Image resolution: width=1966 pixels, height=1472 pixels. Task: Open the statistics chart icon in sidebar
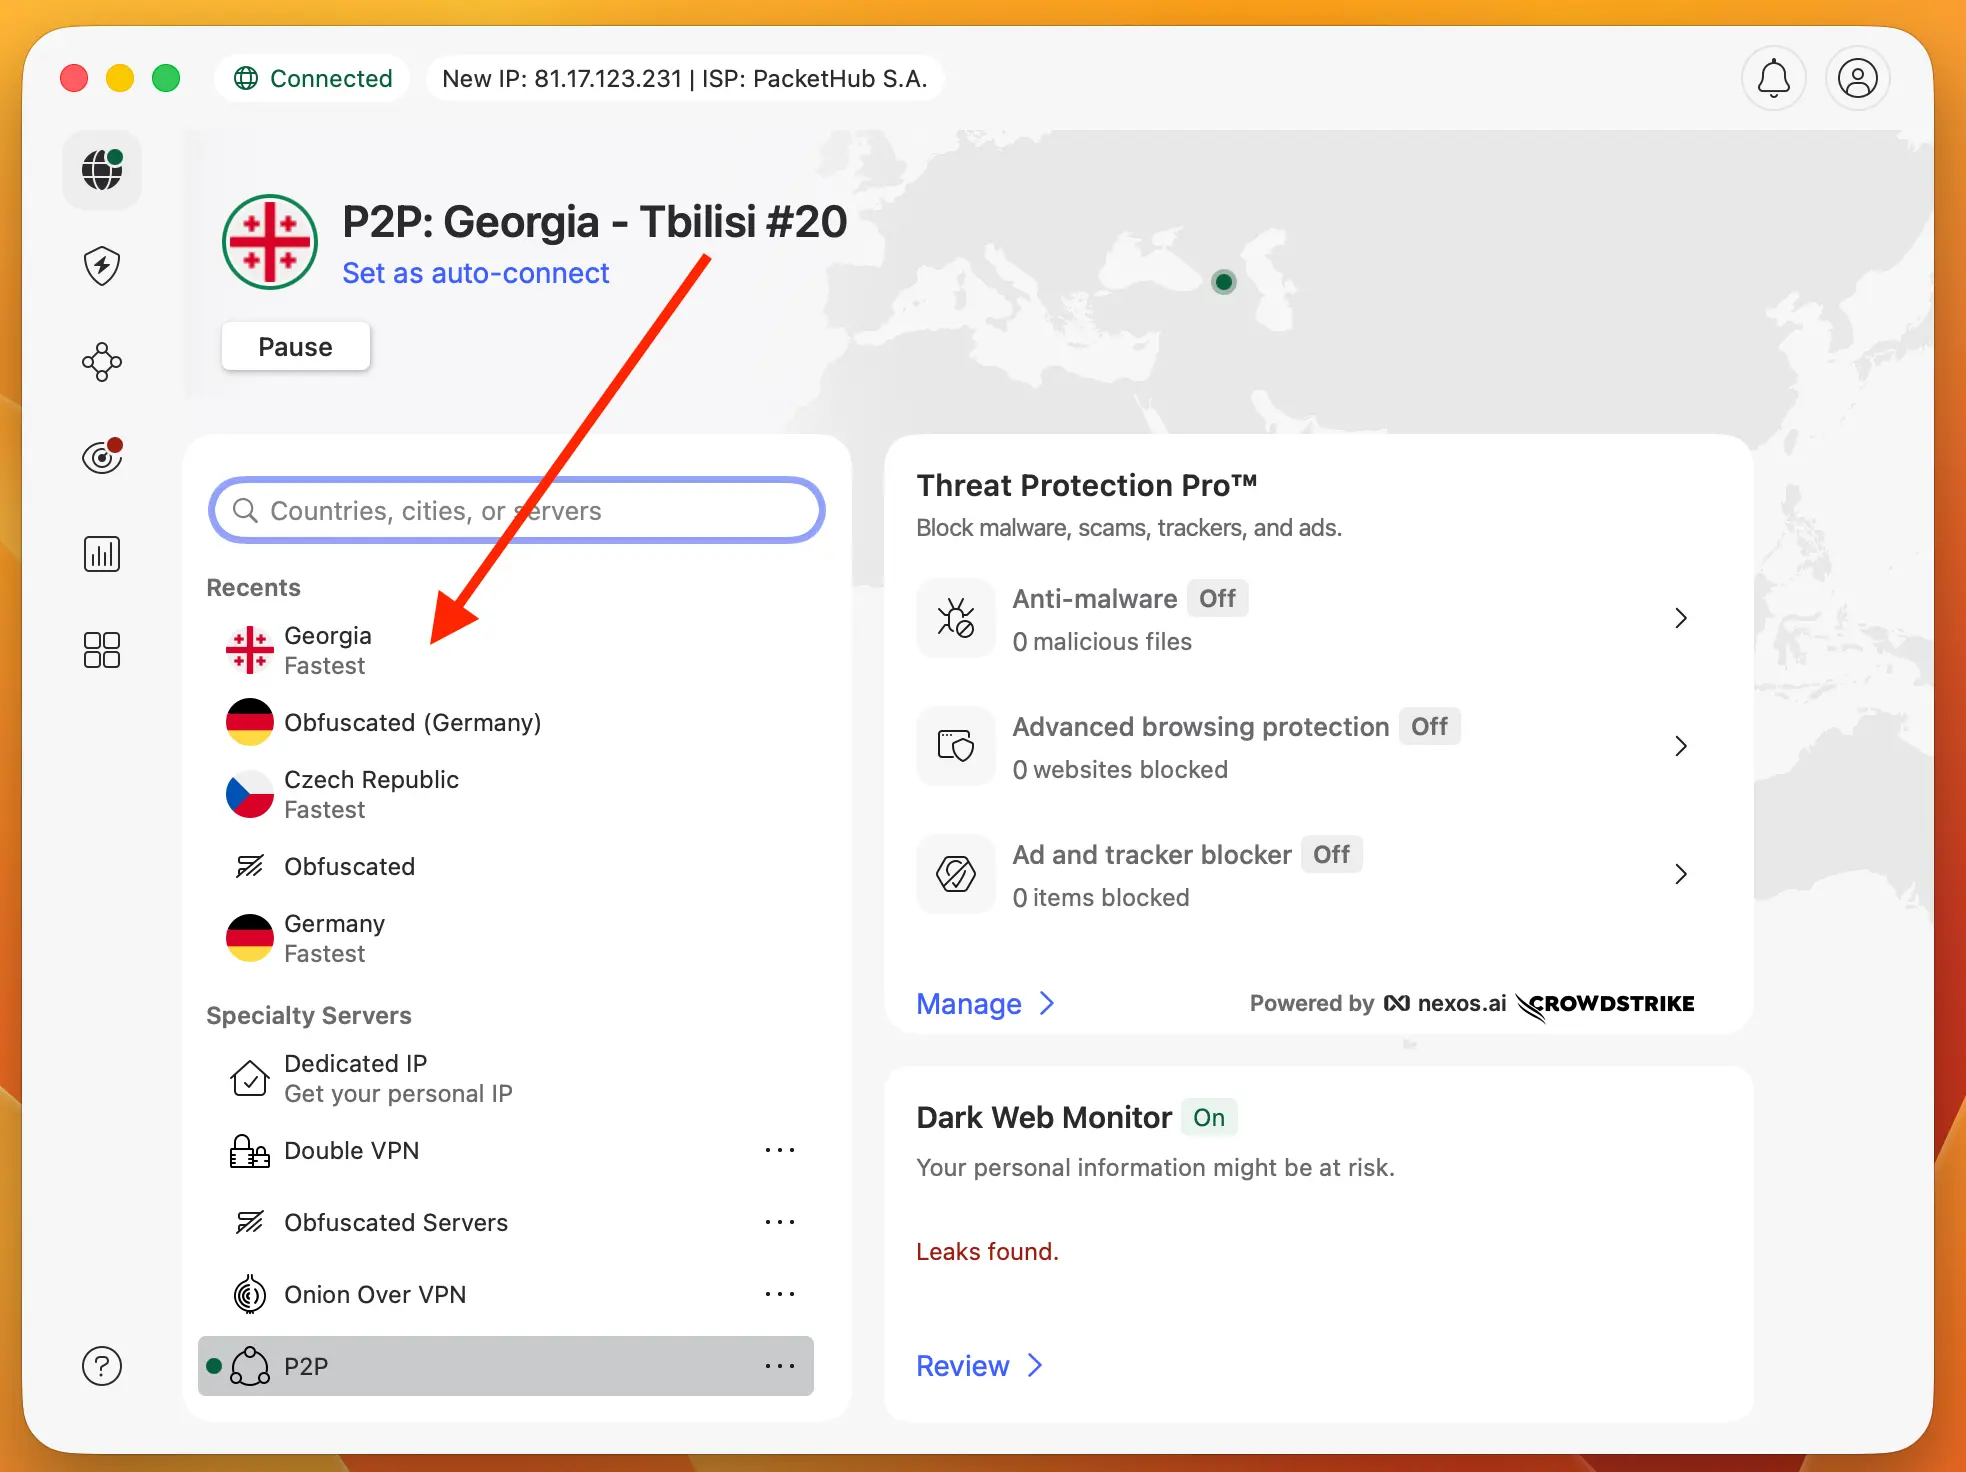pyautogui.click(x=101, y=553)
